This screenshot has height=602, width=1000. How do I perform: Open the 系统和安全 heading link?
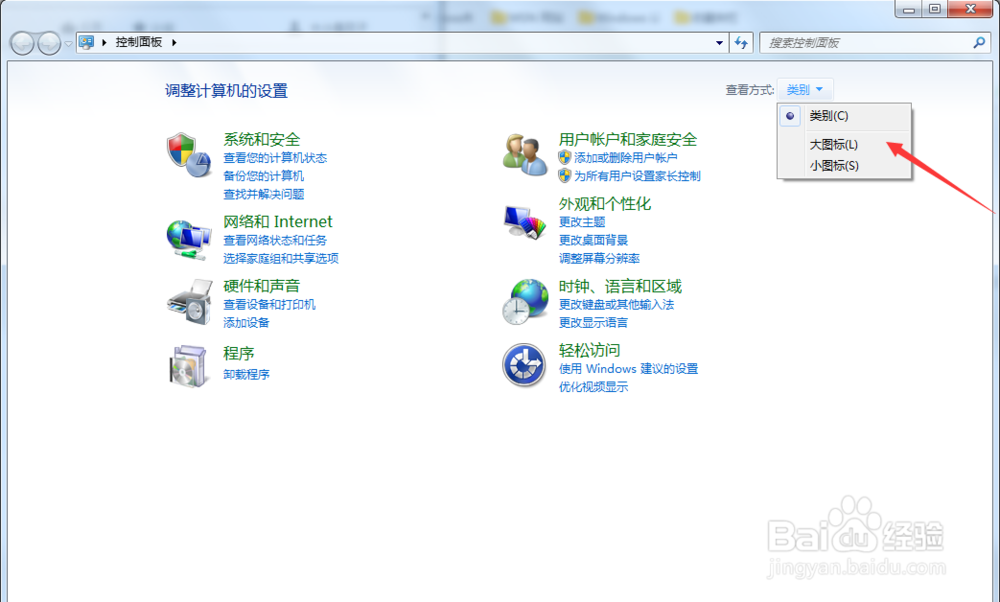261,139
